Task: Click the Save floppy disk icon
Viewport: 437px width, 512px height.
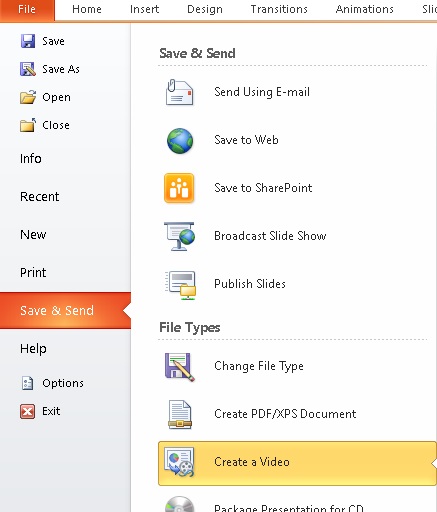Action: tap(28, 41)
